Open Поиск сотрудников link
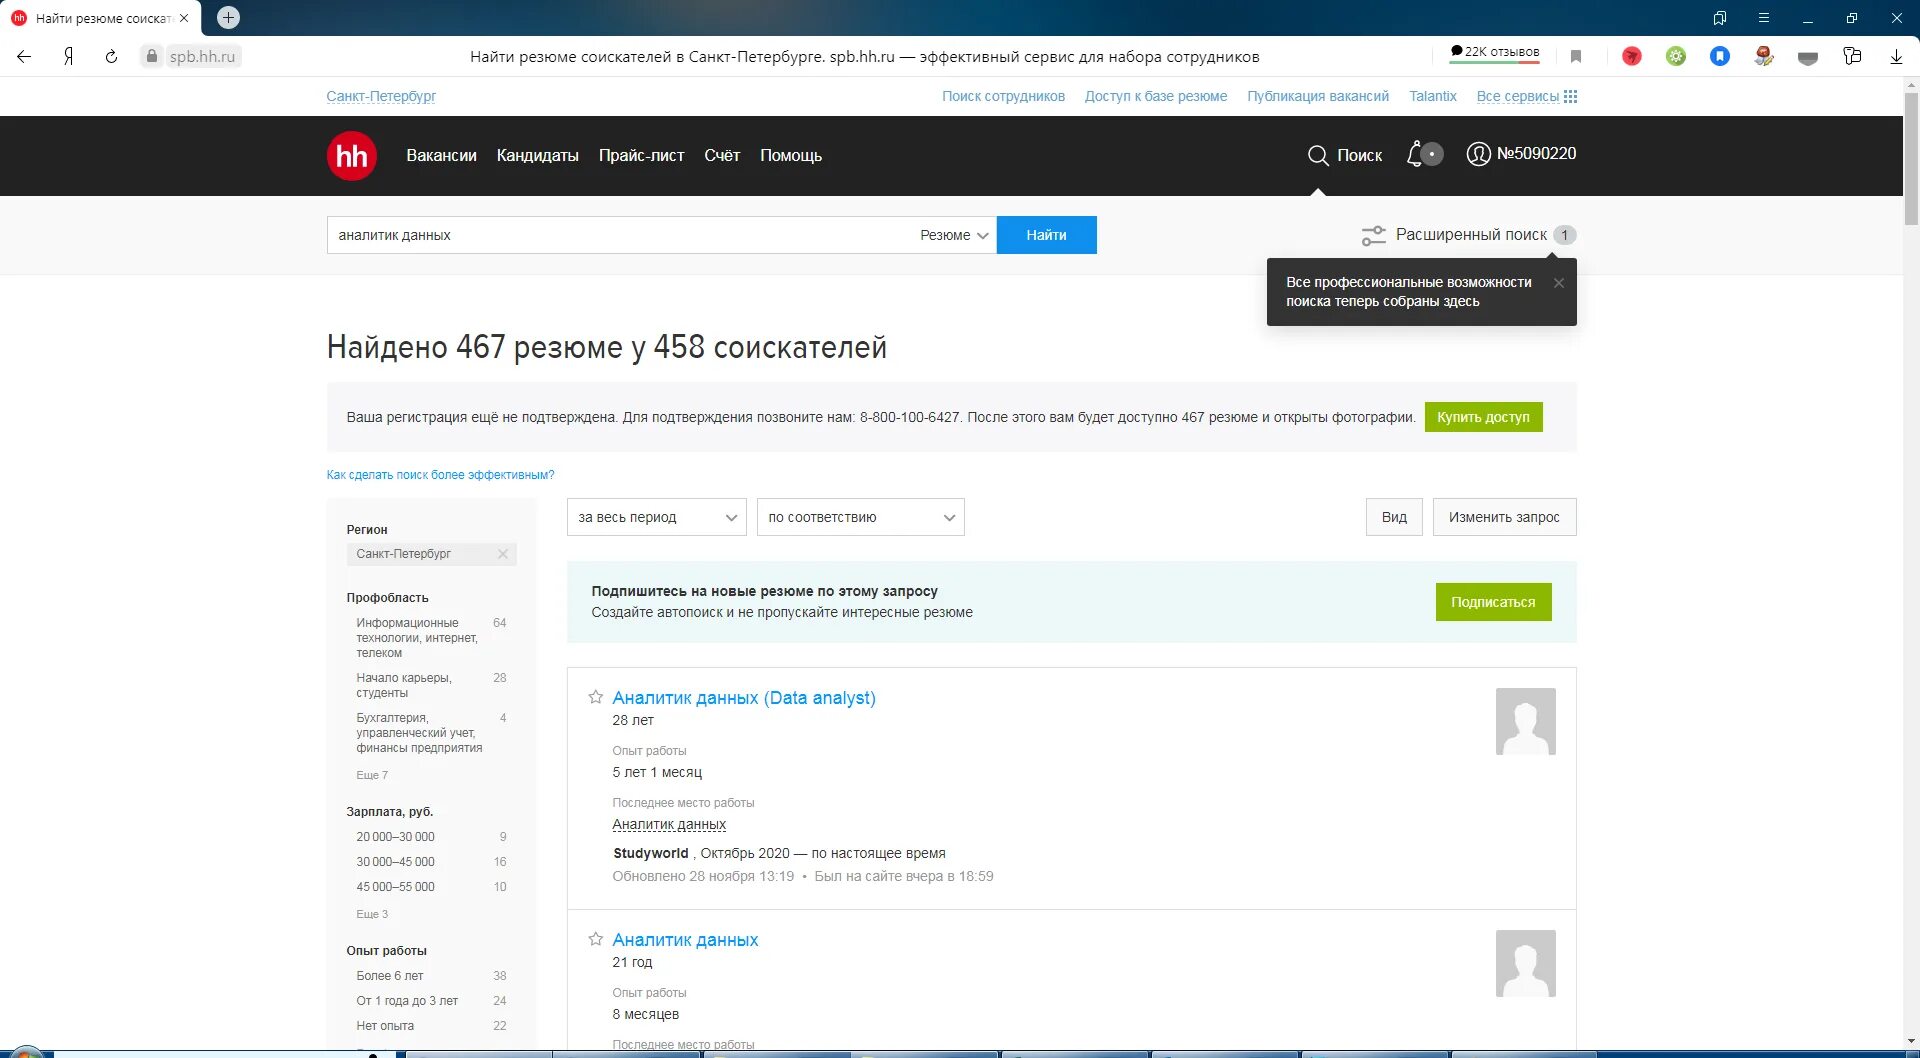The height and width of the screenshot is (1058, 1920). (1003, 97)
